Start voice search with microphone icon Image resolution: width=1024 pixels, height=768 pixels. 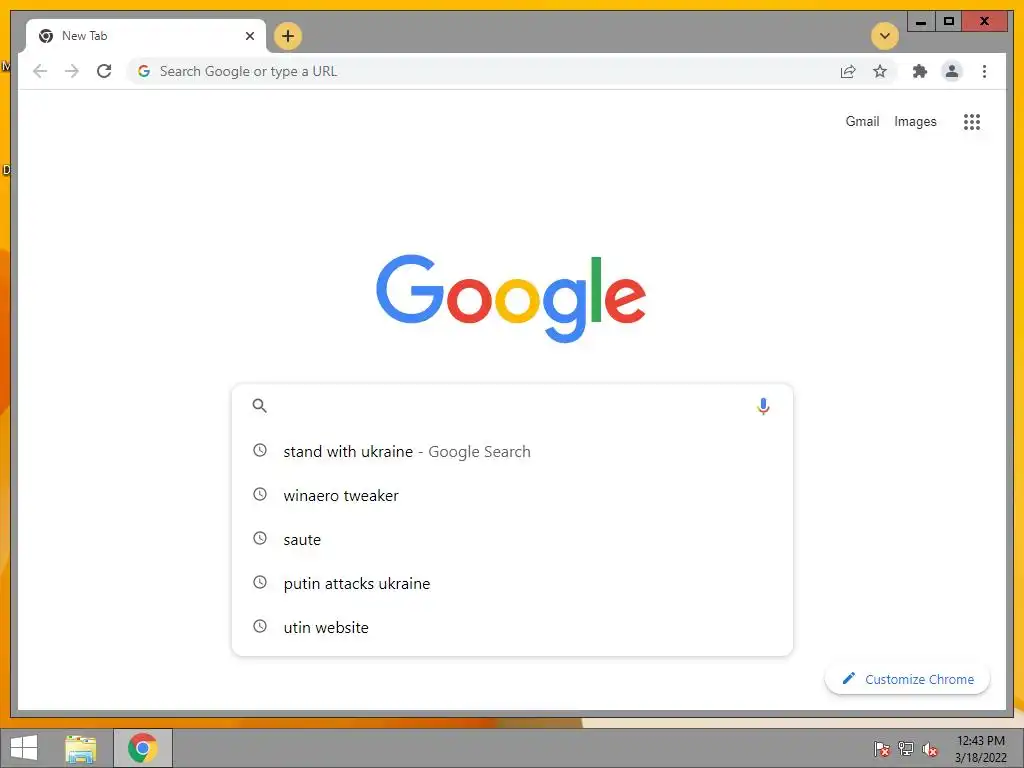(763, 406)
